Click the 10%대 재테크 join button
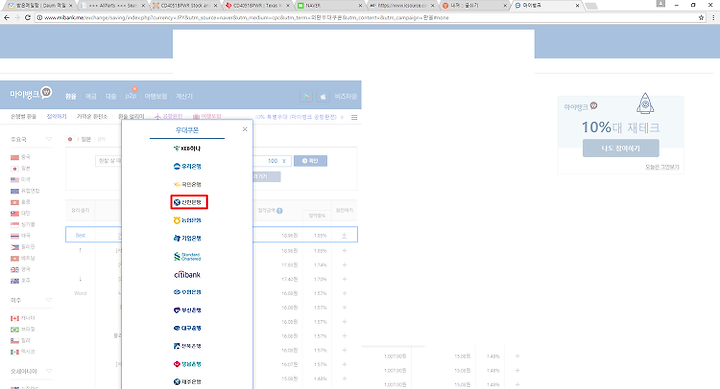The height and width of the screenshot is (389, 720). point(621,148)
